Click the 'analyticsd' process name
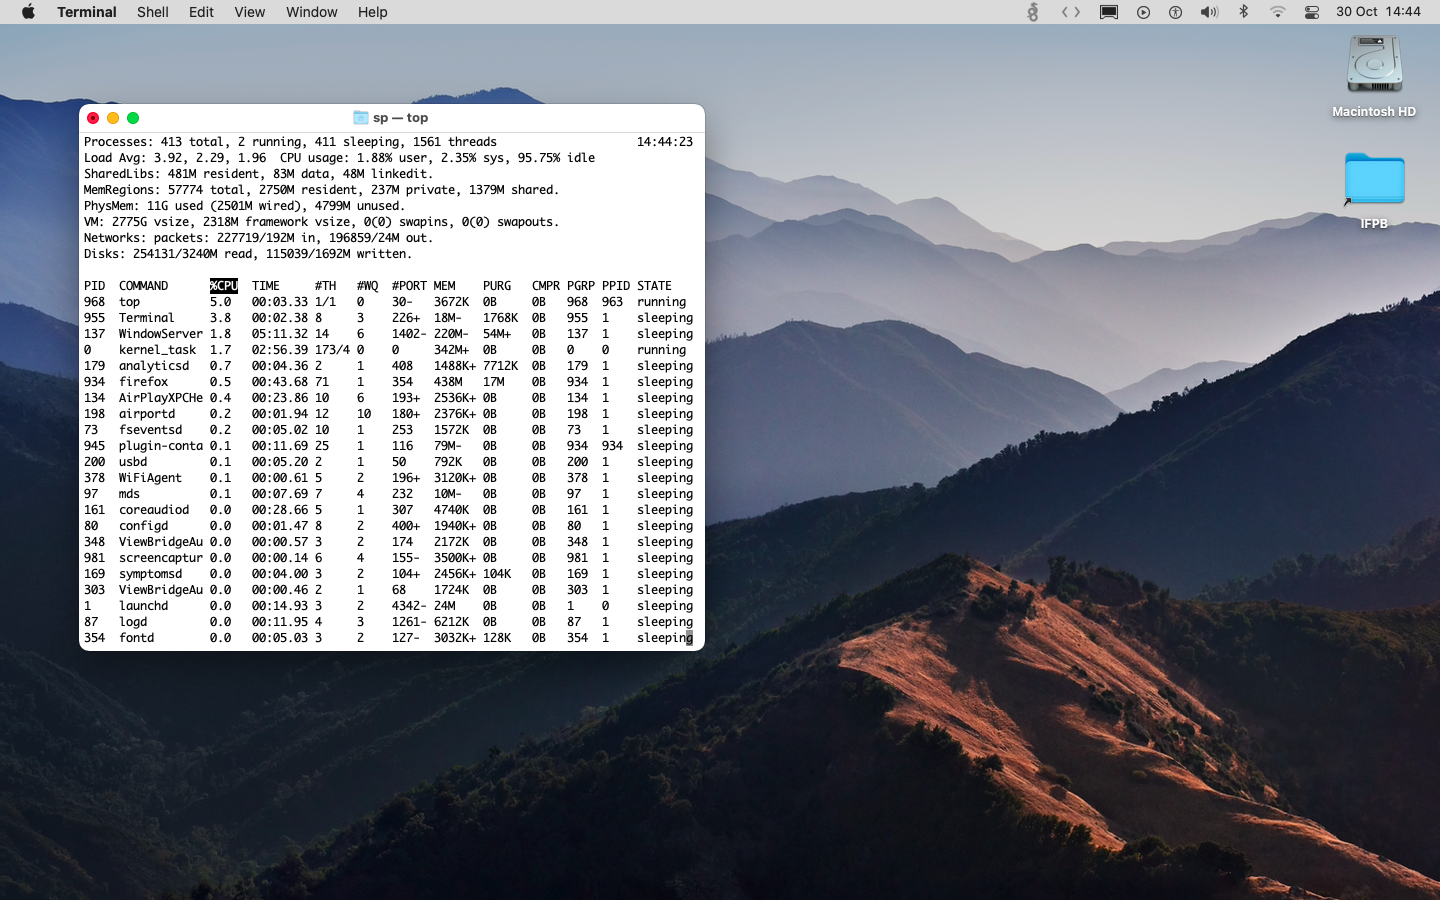The height and width of the screenshot is (900, 1440). pos(154,366)
